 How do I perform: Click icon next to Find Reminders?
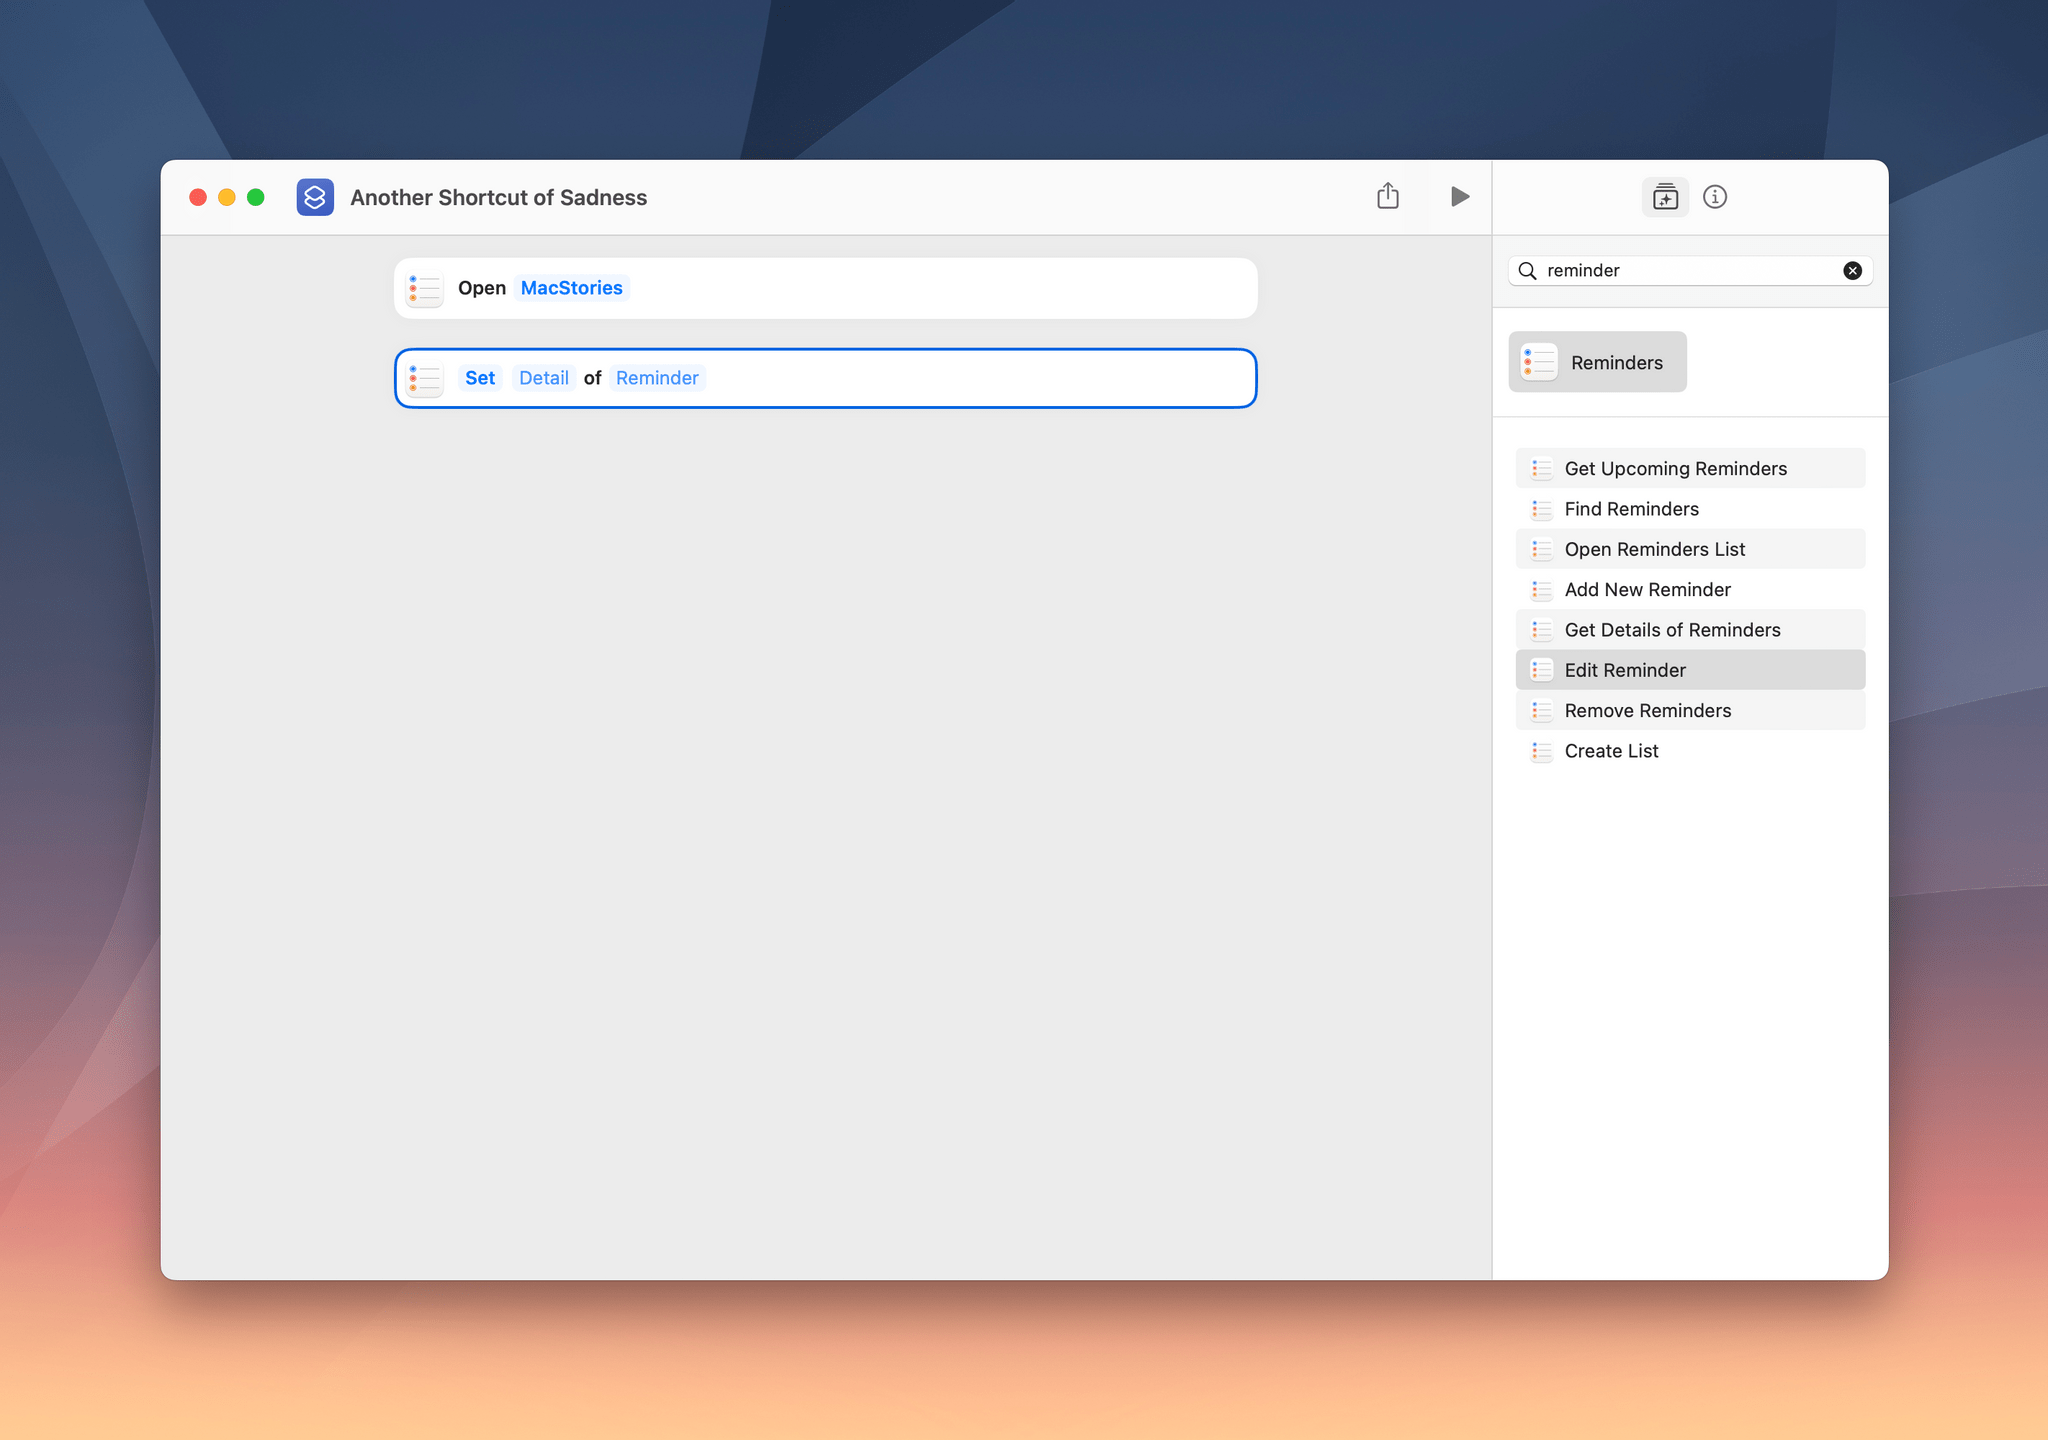1541,509
